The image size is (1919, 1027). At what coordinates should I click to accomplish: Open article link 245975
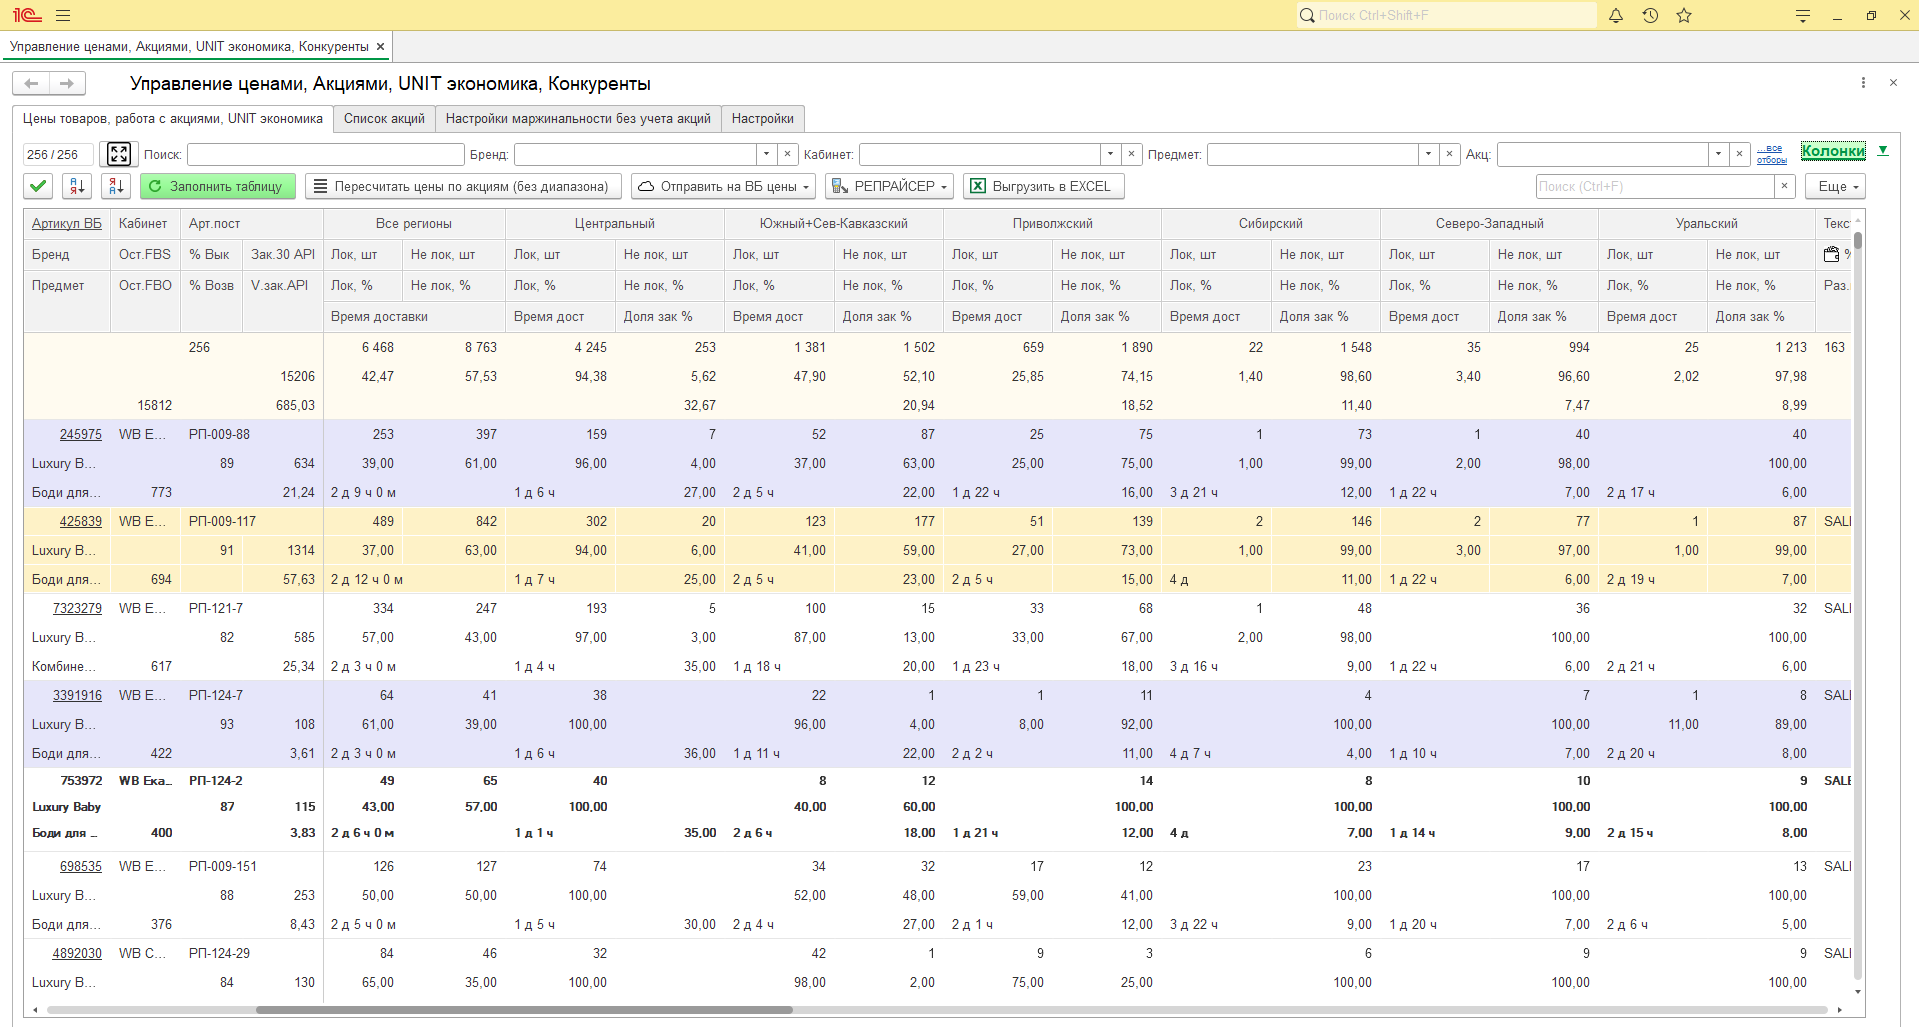pos(80,435)
